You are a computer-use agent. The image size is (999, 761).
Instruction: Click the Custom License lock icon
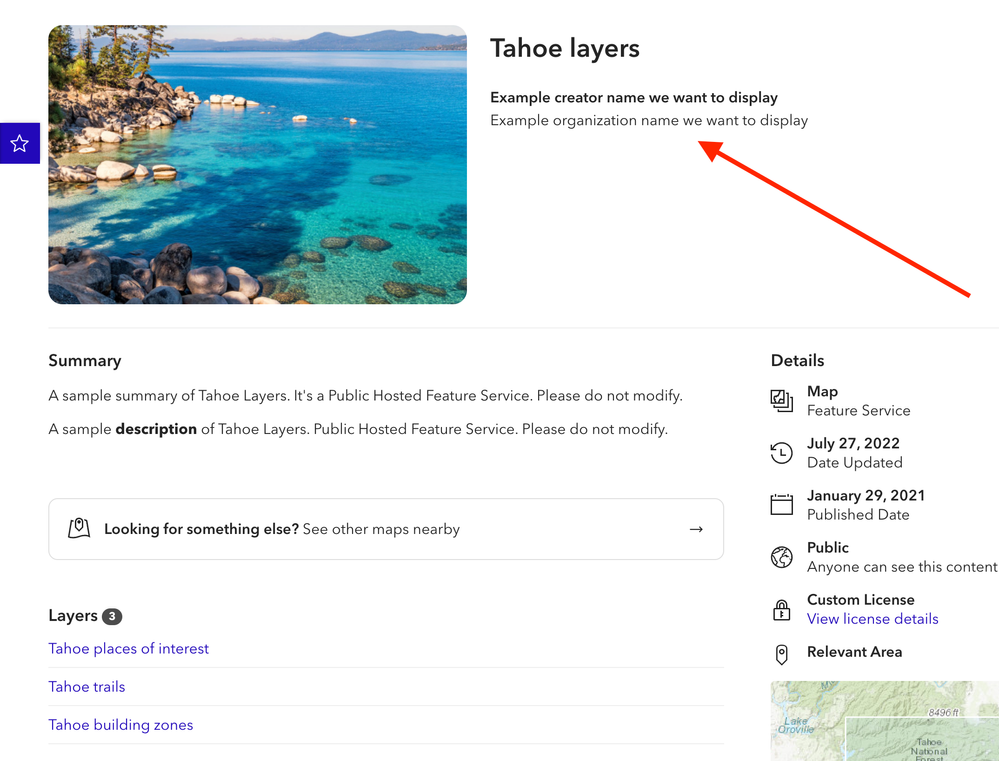pyautogui.click(x=782, y=609)
